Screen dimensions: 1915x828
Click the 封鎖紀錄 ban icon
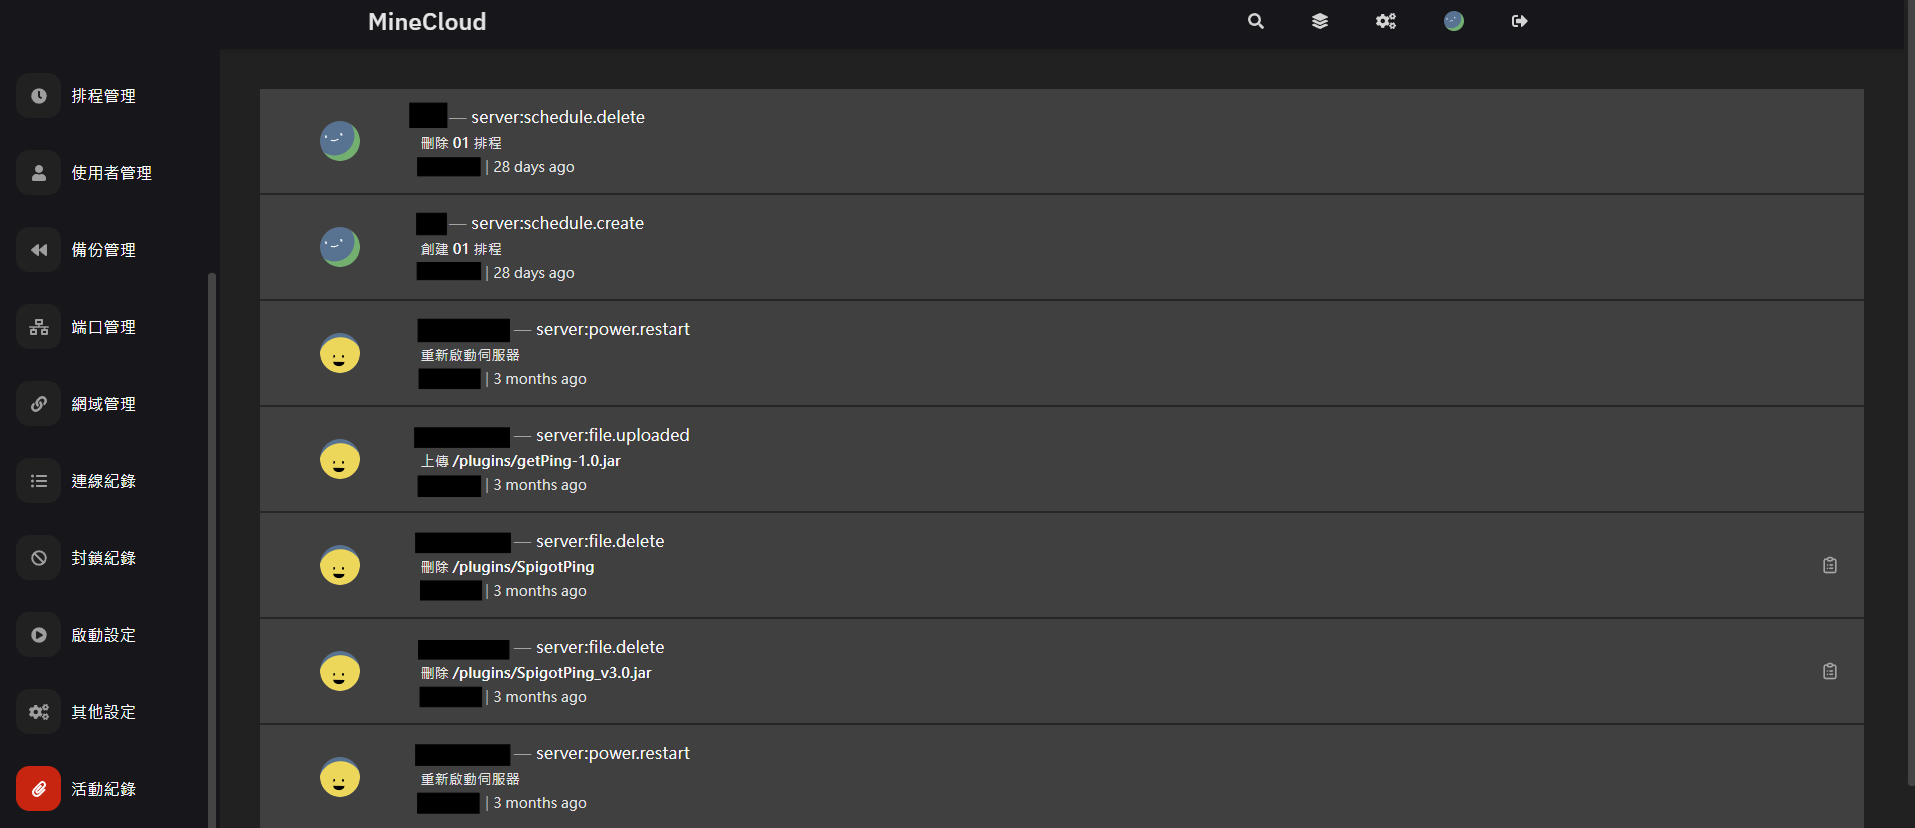[x=39, y=558]
